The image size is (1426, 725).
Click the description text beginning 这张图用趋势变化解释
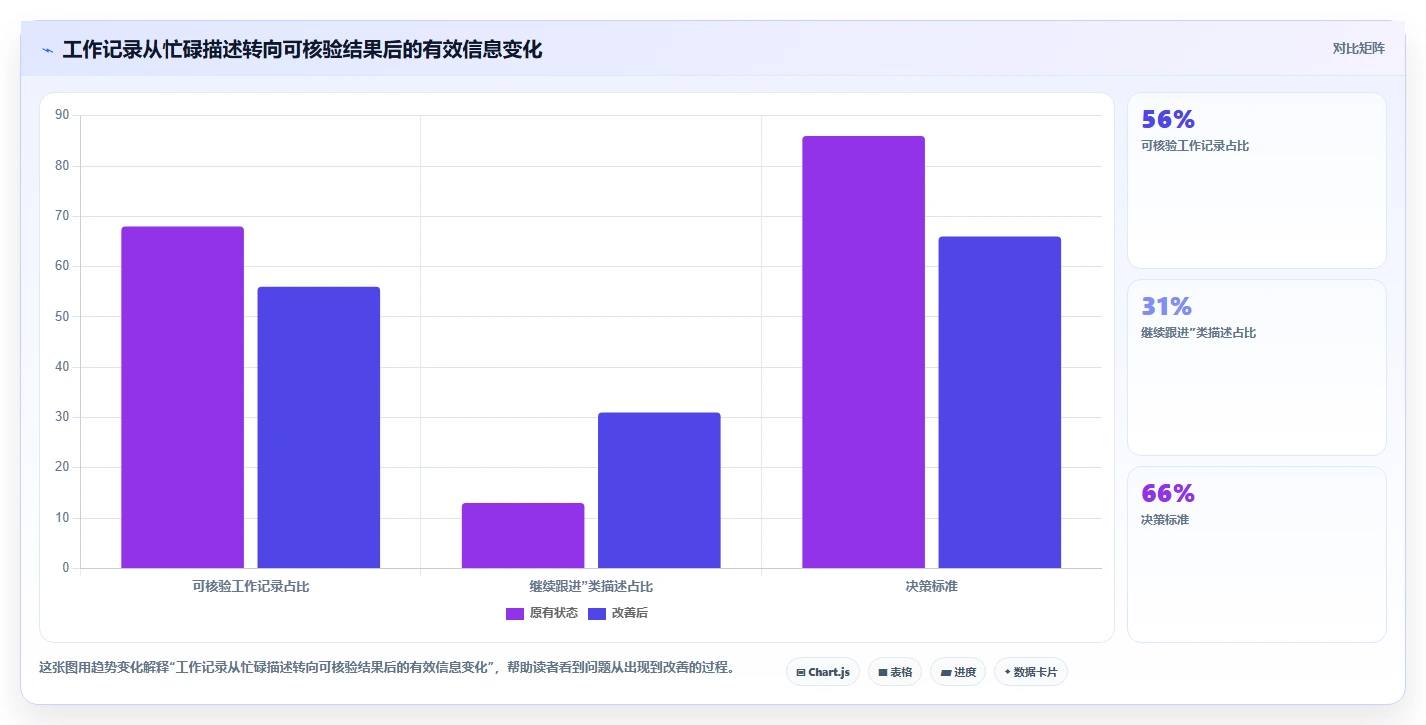(x=387, y=667)
